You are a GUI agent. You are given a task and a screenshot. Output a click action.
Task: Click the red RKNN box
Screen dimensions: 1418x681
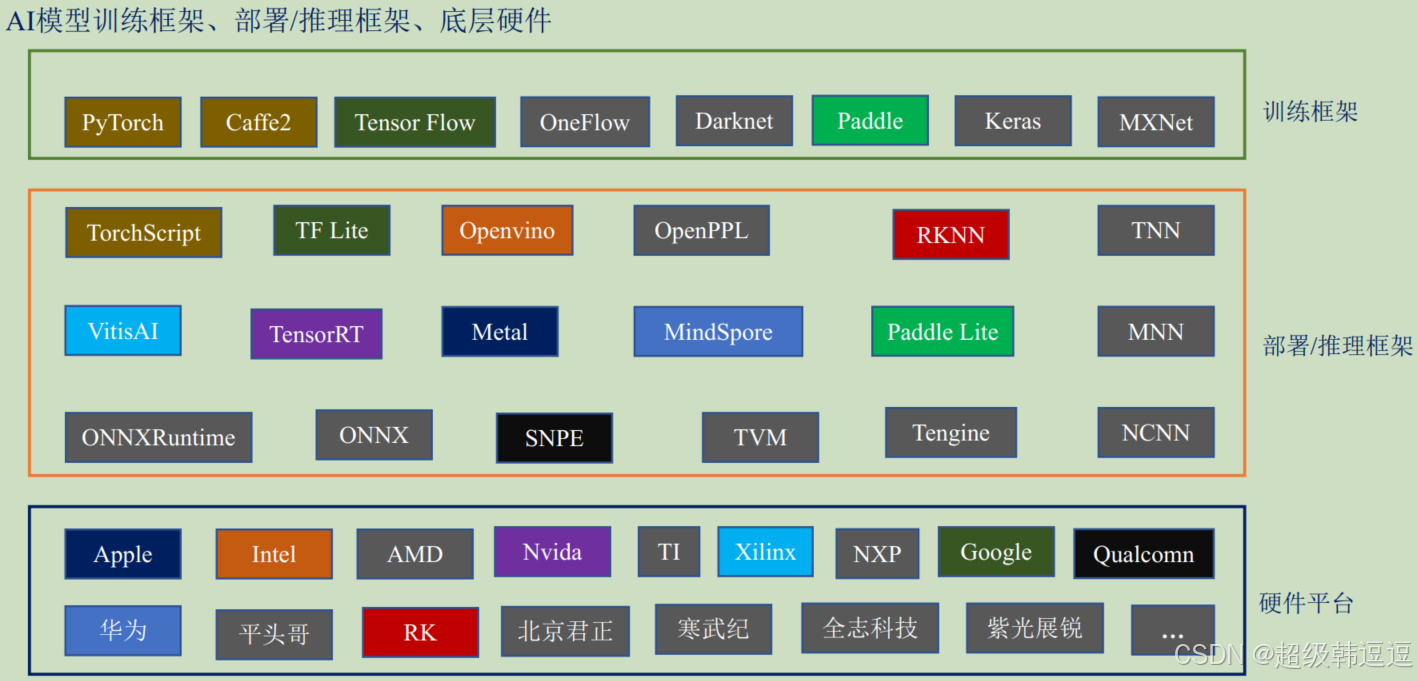pos(951,234)
